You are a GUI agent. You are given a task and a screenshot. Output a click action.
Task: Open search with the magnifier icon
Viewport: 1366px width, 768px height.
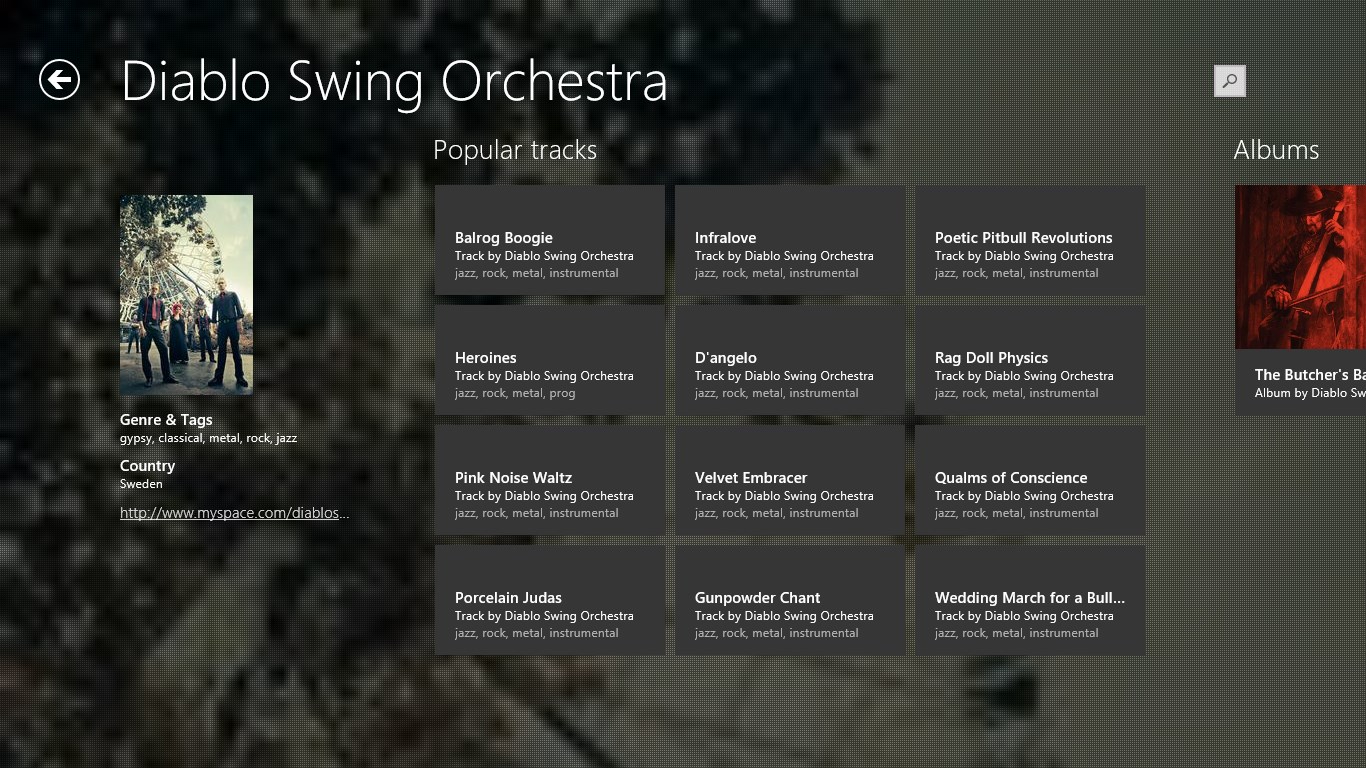[x=1229, y=81]
